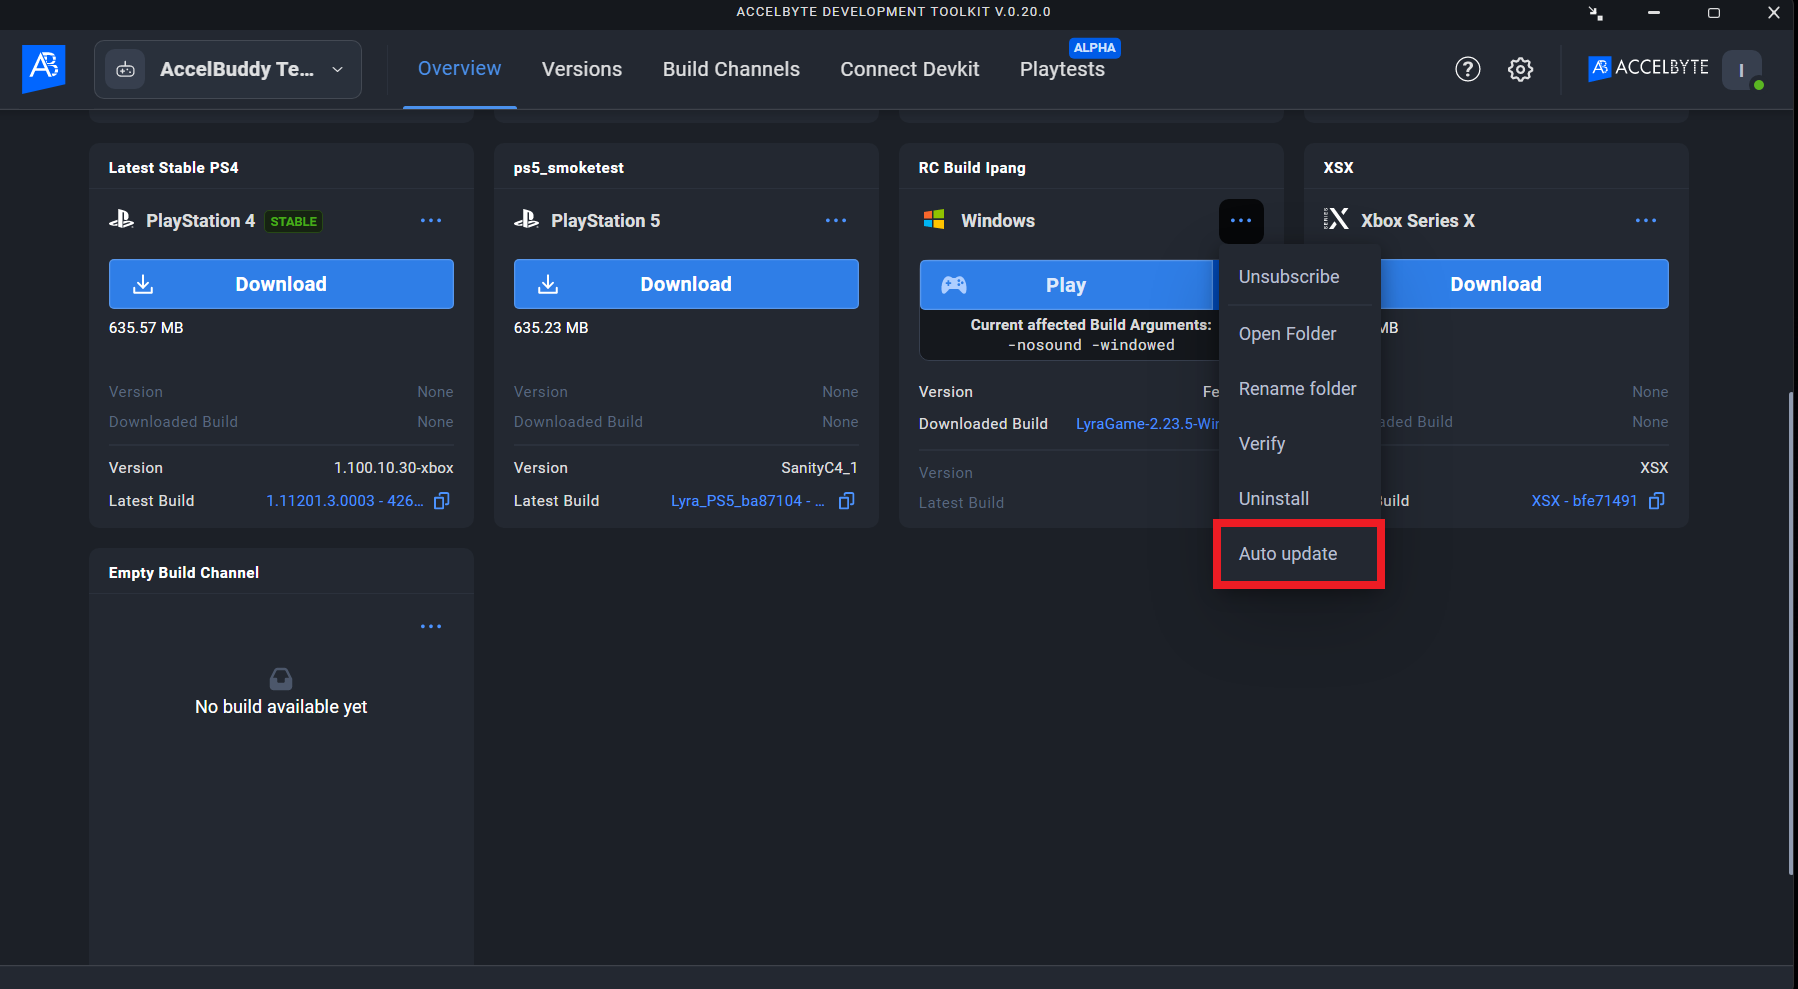Viewport: 1798px width, 989px height.
Task: Open the settings gear icon
Action: tap(1520, 69)
